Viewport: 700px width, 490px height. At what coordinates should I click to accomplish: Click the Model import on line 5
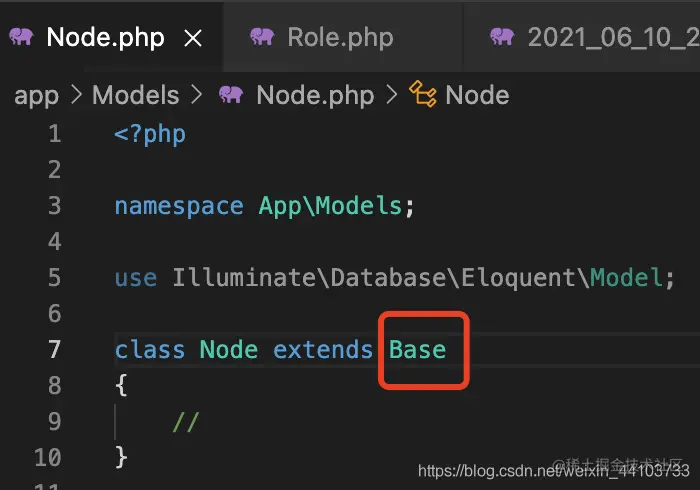point(626,278)
